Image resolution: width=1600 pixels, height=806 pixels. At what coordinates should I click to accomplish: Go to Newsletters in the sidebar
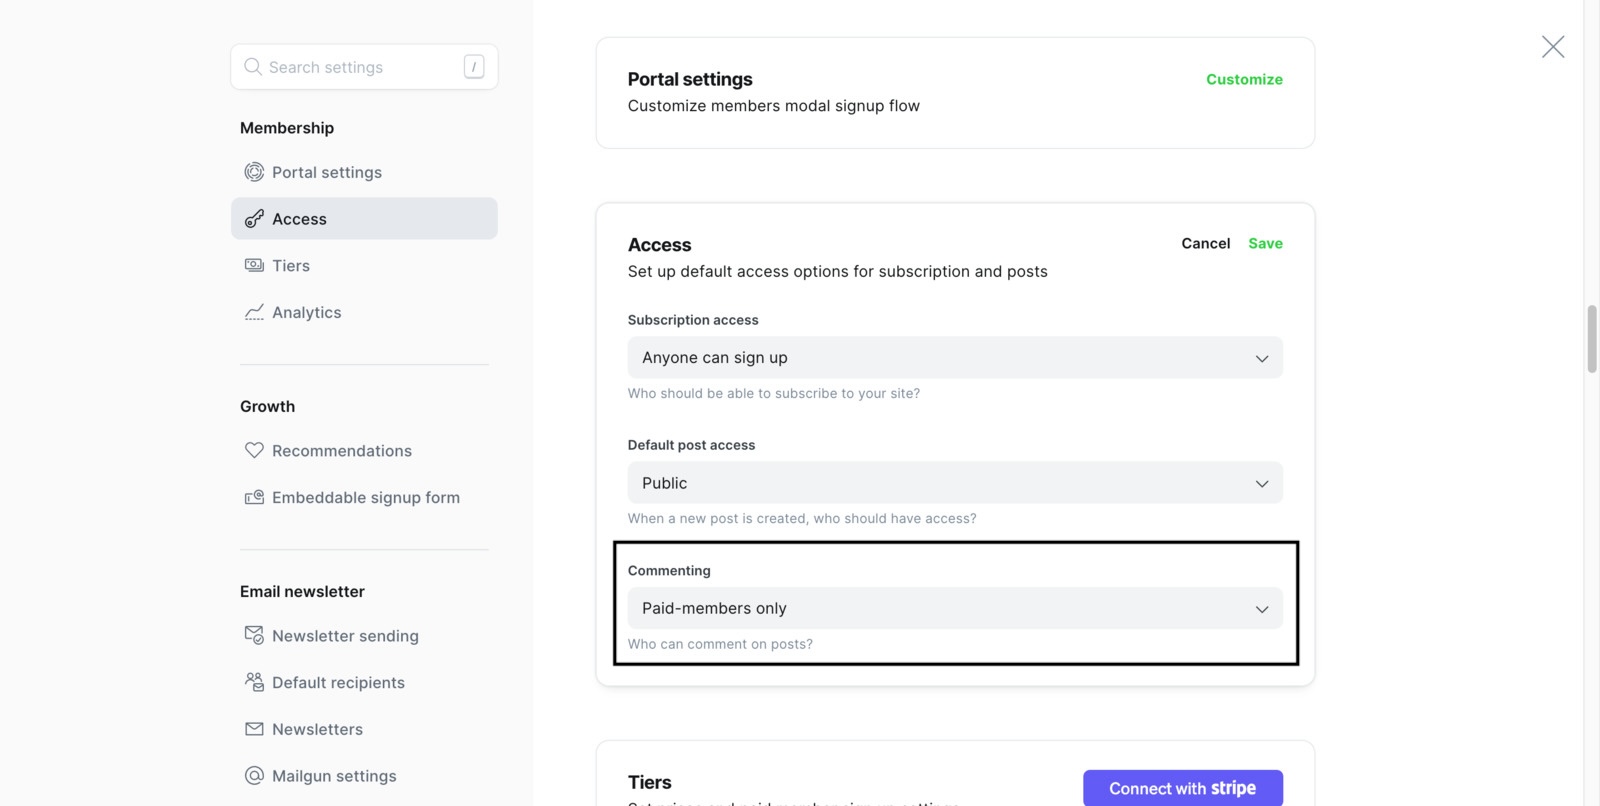click(317, 729)
